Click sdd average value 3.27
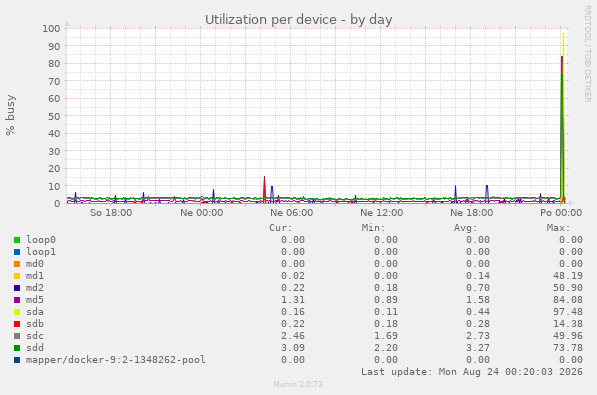The height and width of the screenshot is (395, 597). tap(478, 348)
